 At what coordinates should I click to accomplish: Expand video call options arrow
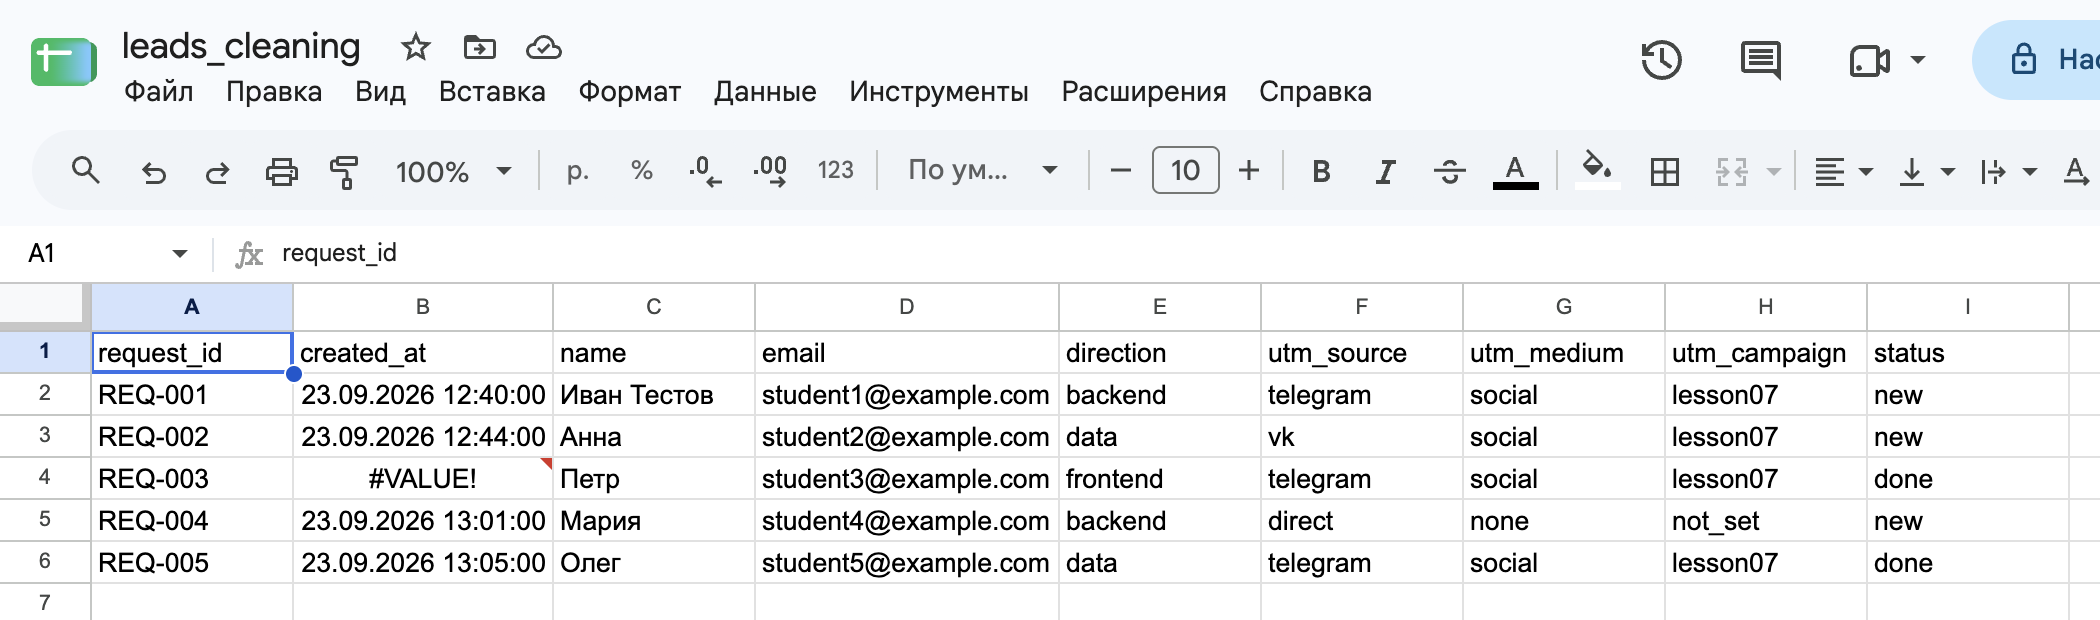coord(1918,60)
